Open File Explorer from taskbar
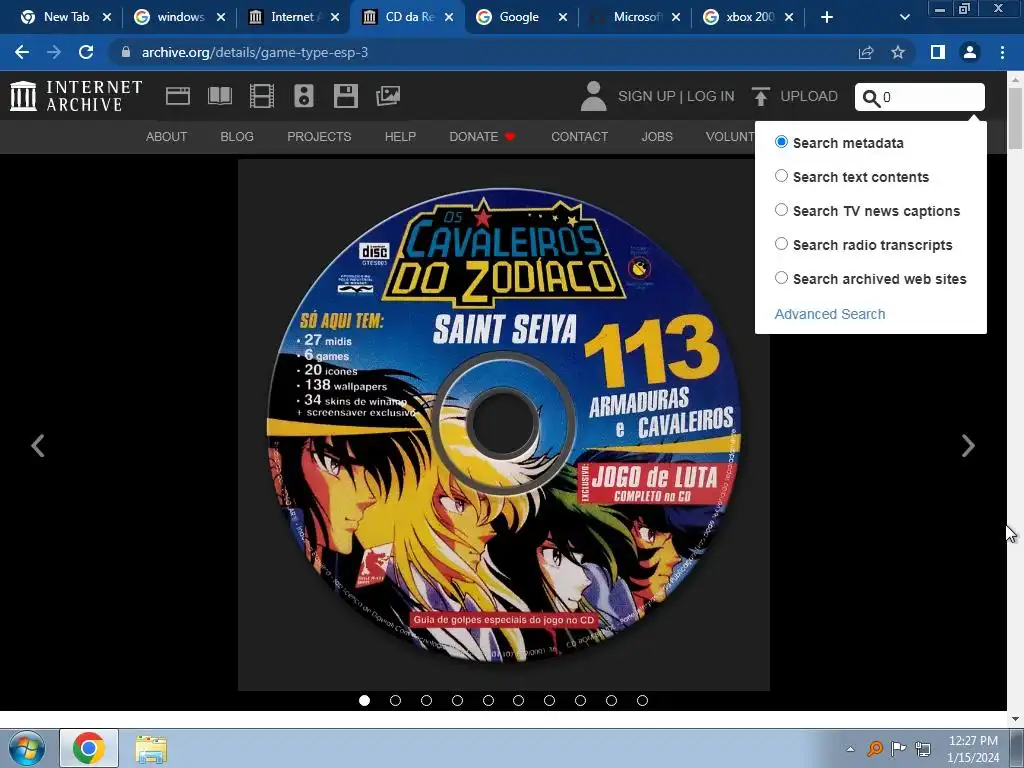This screenshot has width=1024, height=768. click(x=152, y=749)
